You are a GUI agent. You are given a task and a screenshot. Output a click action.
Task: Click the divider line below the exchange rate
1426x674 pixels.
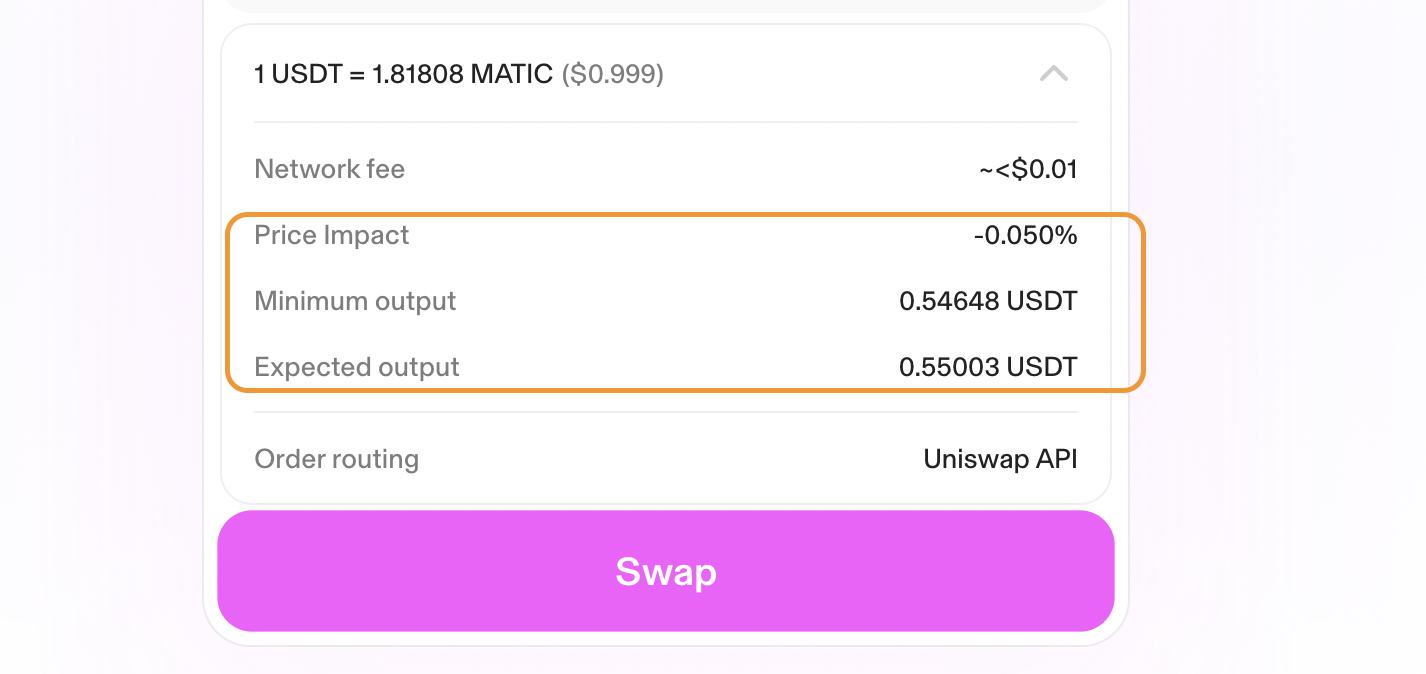pyautogui.click(x=665, y=122)
